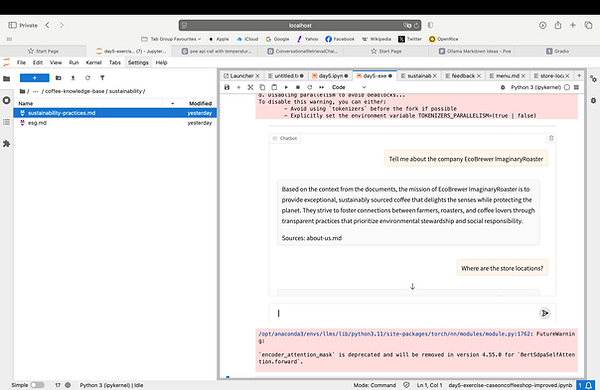Click the root folder breadcrumb icon

23,91
